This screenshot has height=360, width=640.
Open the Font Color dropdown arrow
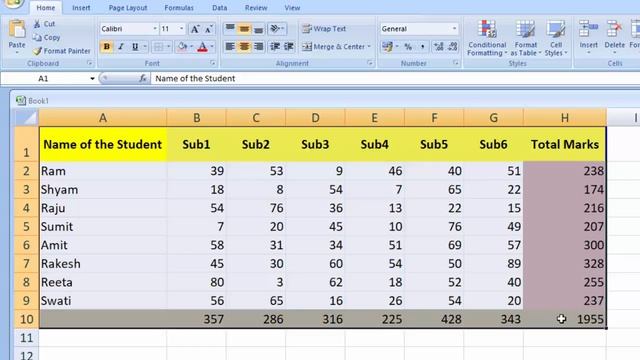coord(212,47)
